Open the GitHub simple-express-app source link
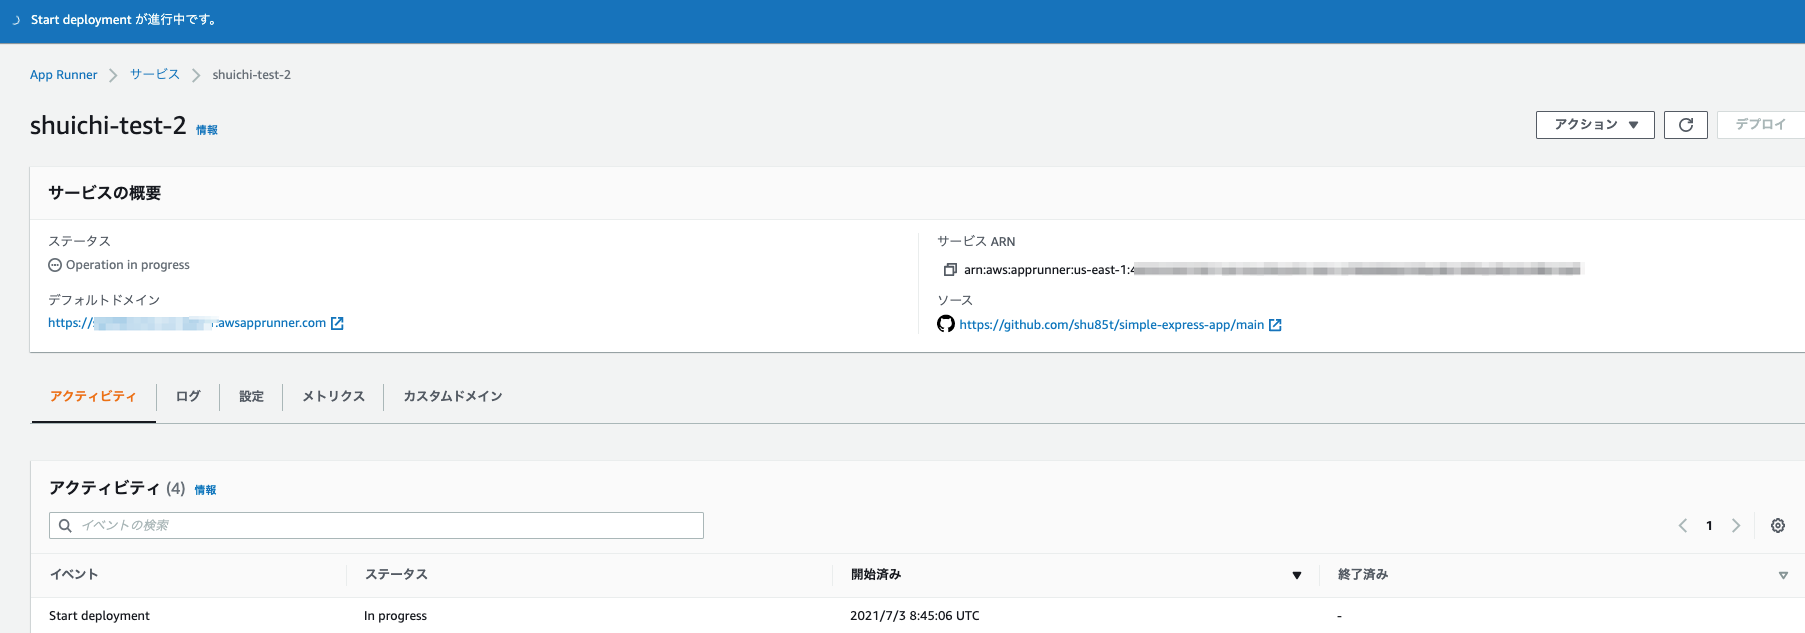 point(1111,325)
